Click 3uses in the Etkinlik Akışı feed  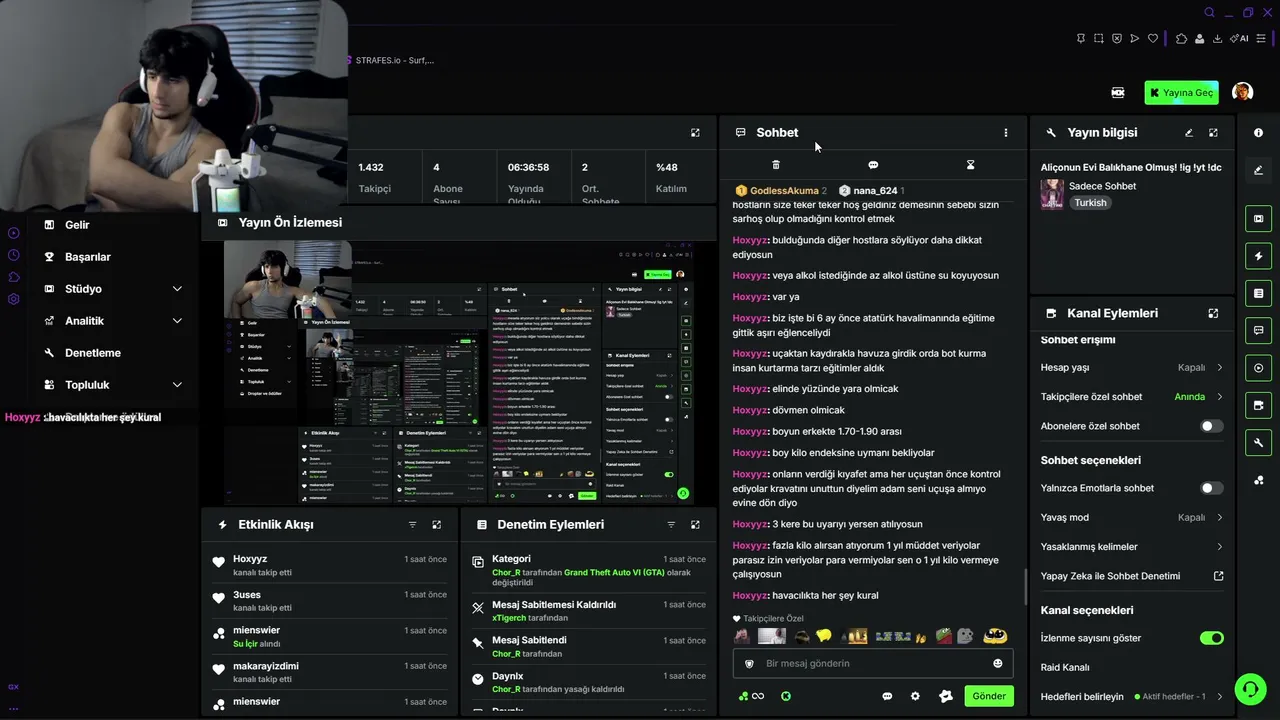point(247,595)
